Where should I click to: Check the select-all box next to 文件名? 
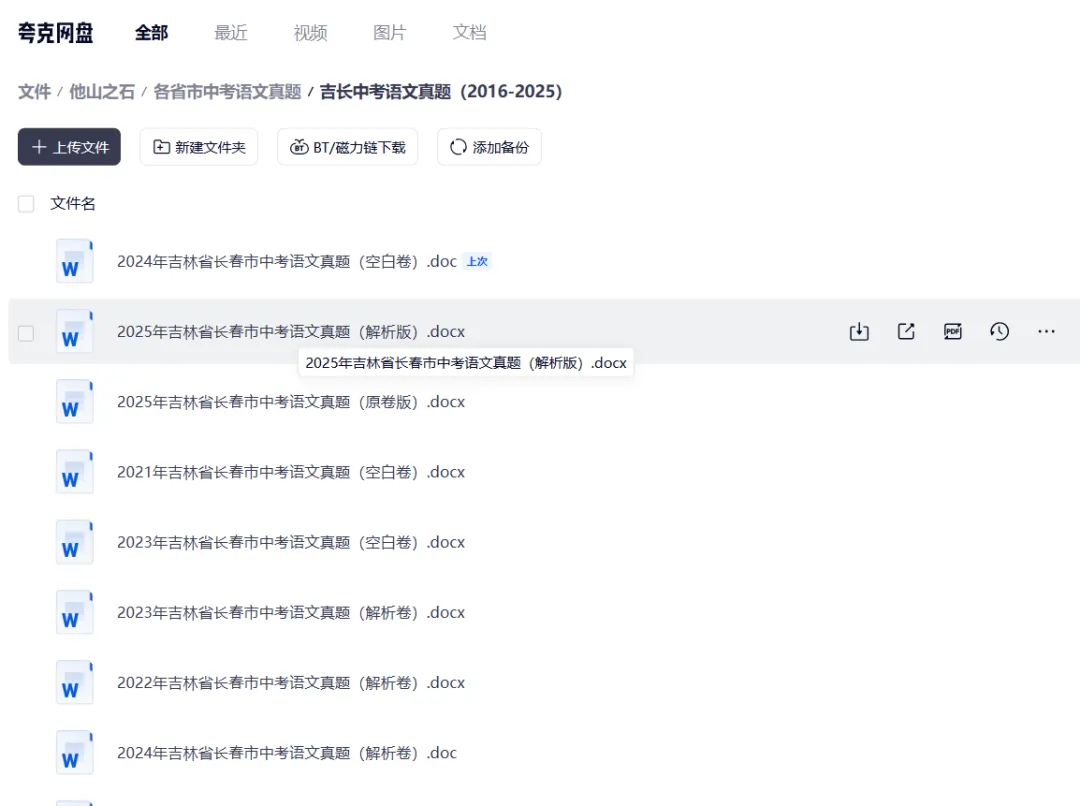click(x=26, y=203)
